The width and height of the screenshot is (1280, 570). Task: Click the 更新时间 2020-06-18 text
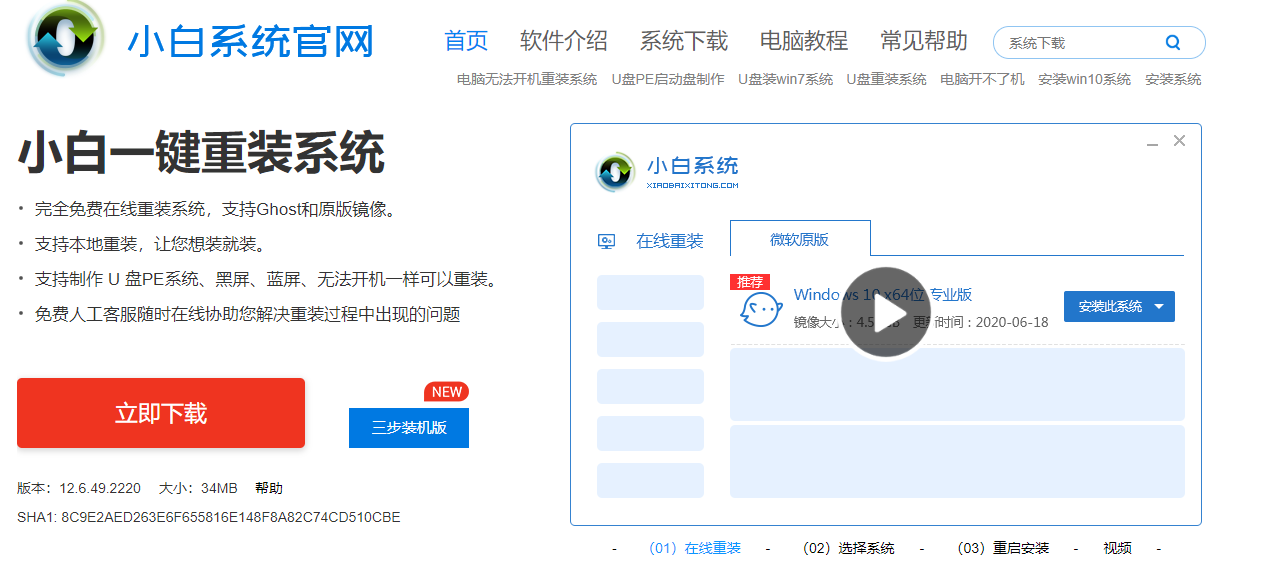point(981,322)
